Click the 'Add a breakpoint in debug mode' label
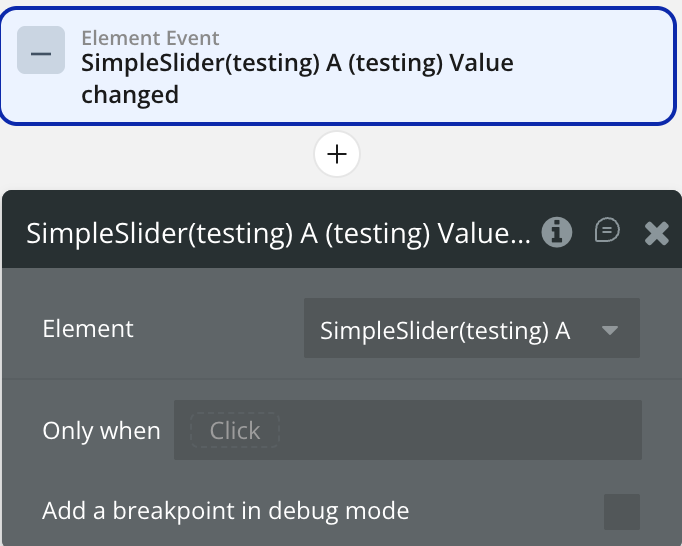The image size is (682, 546). pyautogui.click(x=226, y=511)
